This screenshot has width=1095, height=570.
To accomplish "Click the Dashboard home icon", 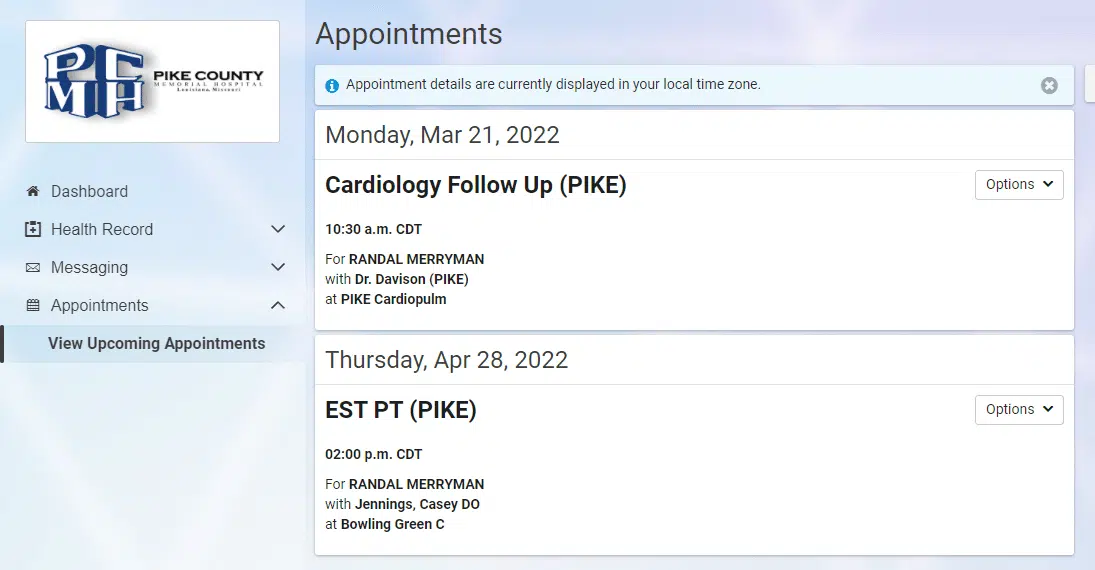I will tap(33, 191).
